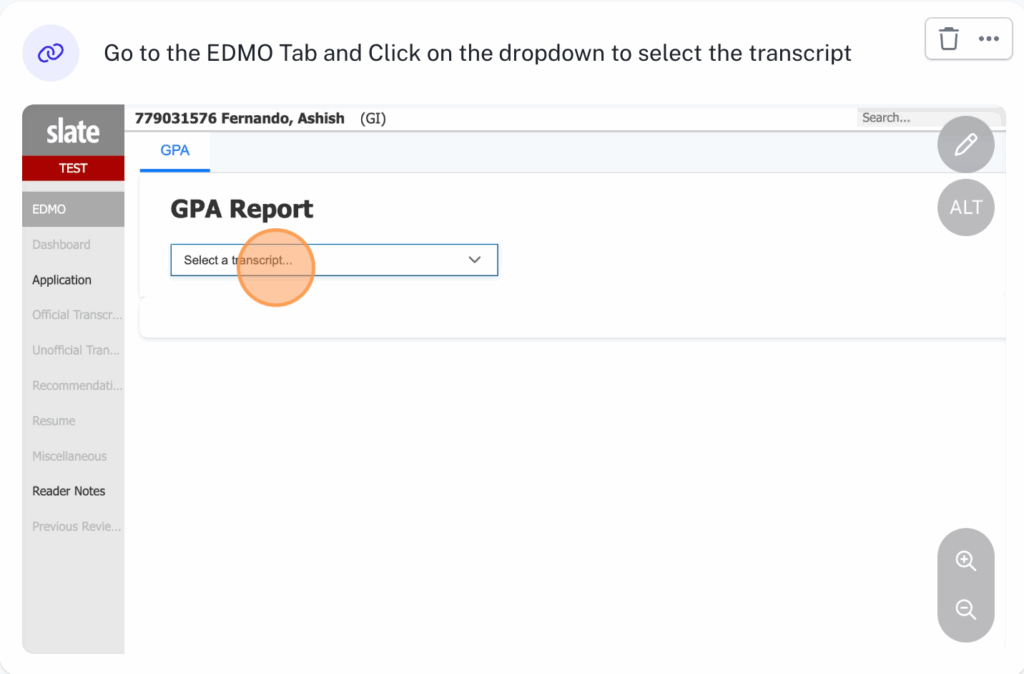Click the zoom in magnifier icon
1024x674 pixels.
coord(965,561)
